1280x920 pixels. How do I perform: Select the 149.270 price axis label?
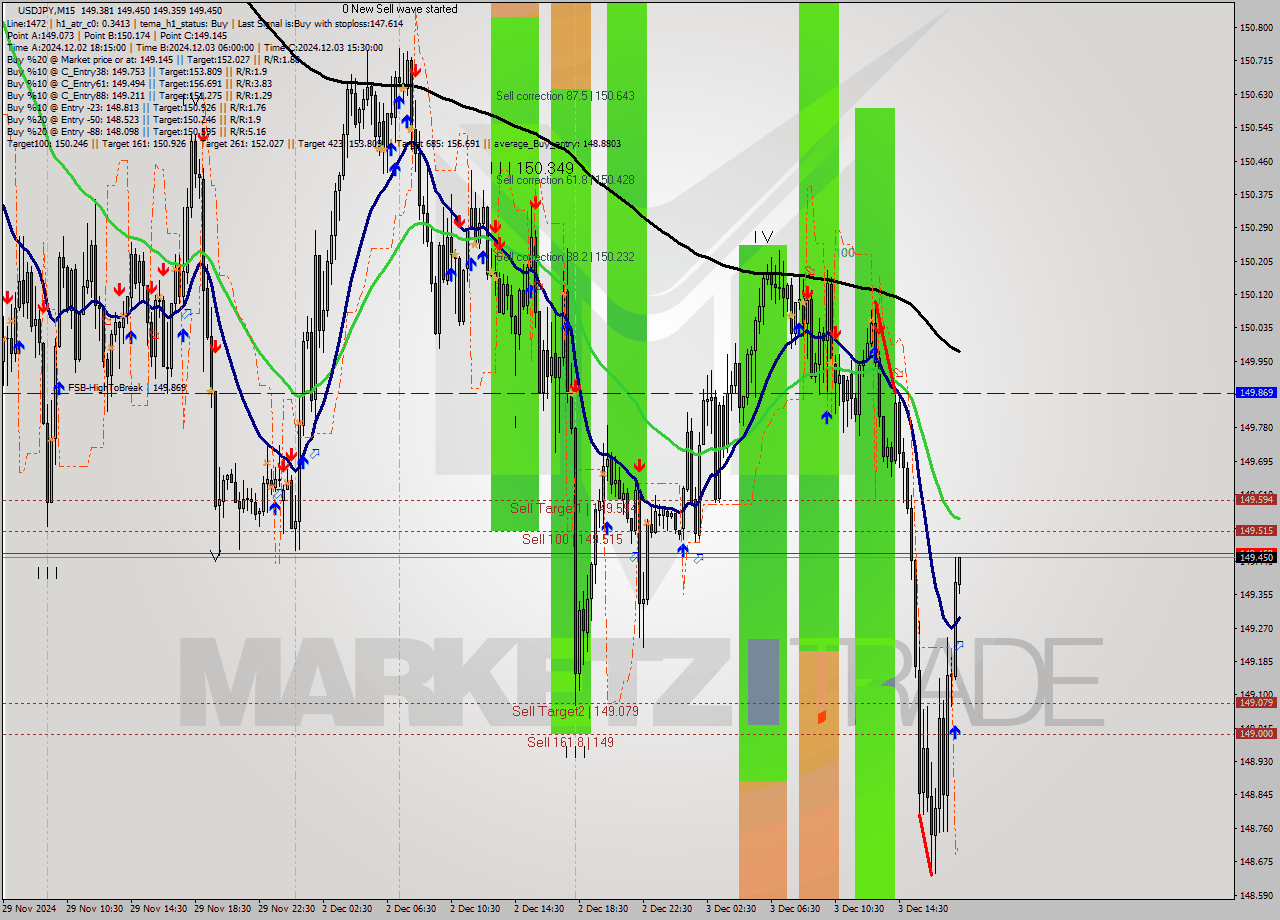click(1256, 628)
